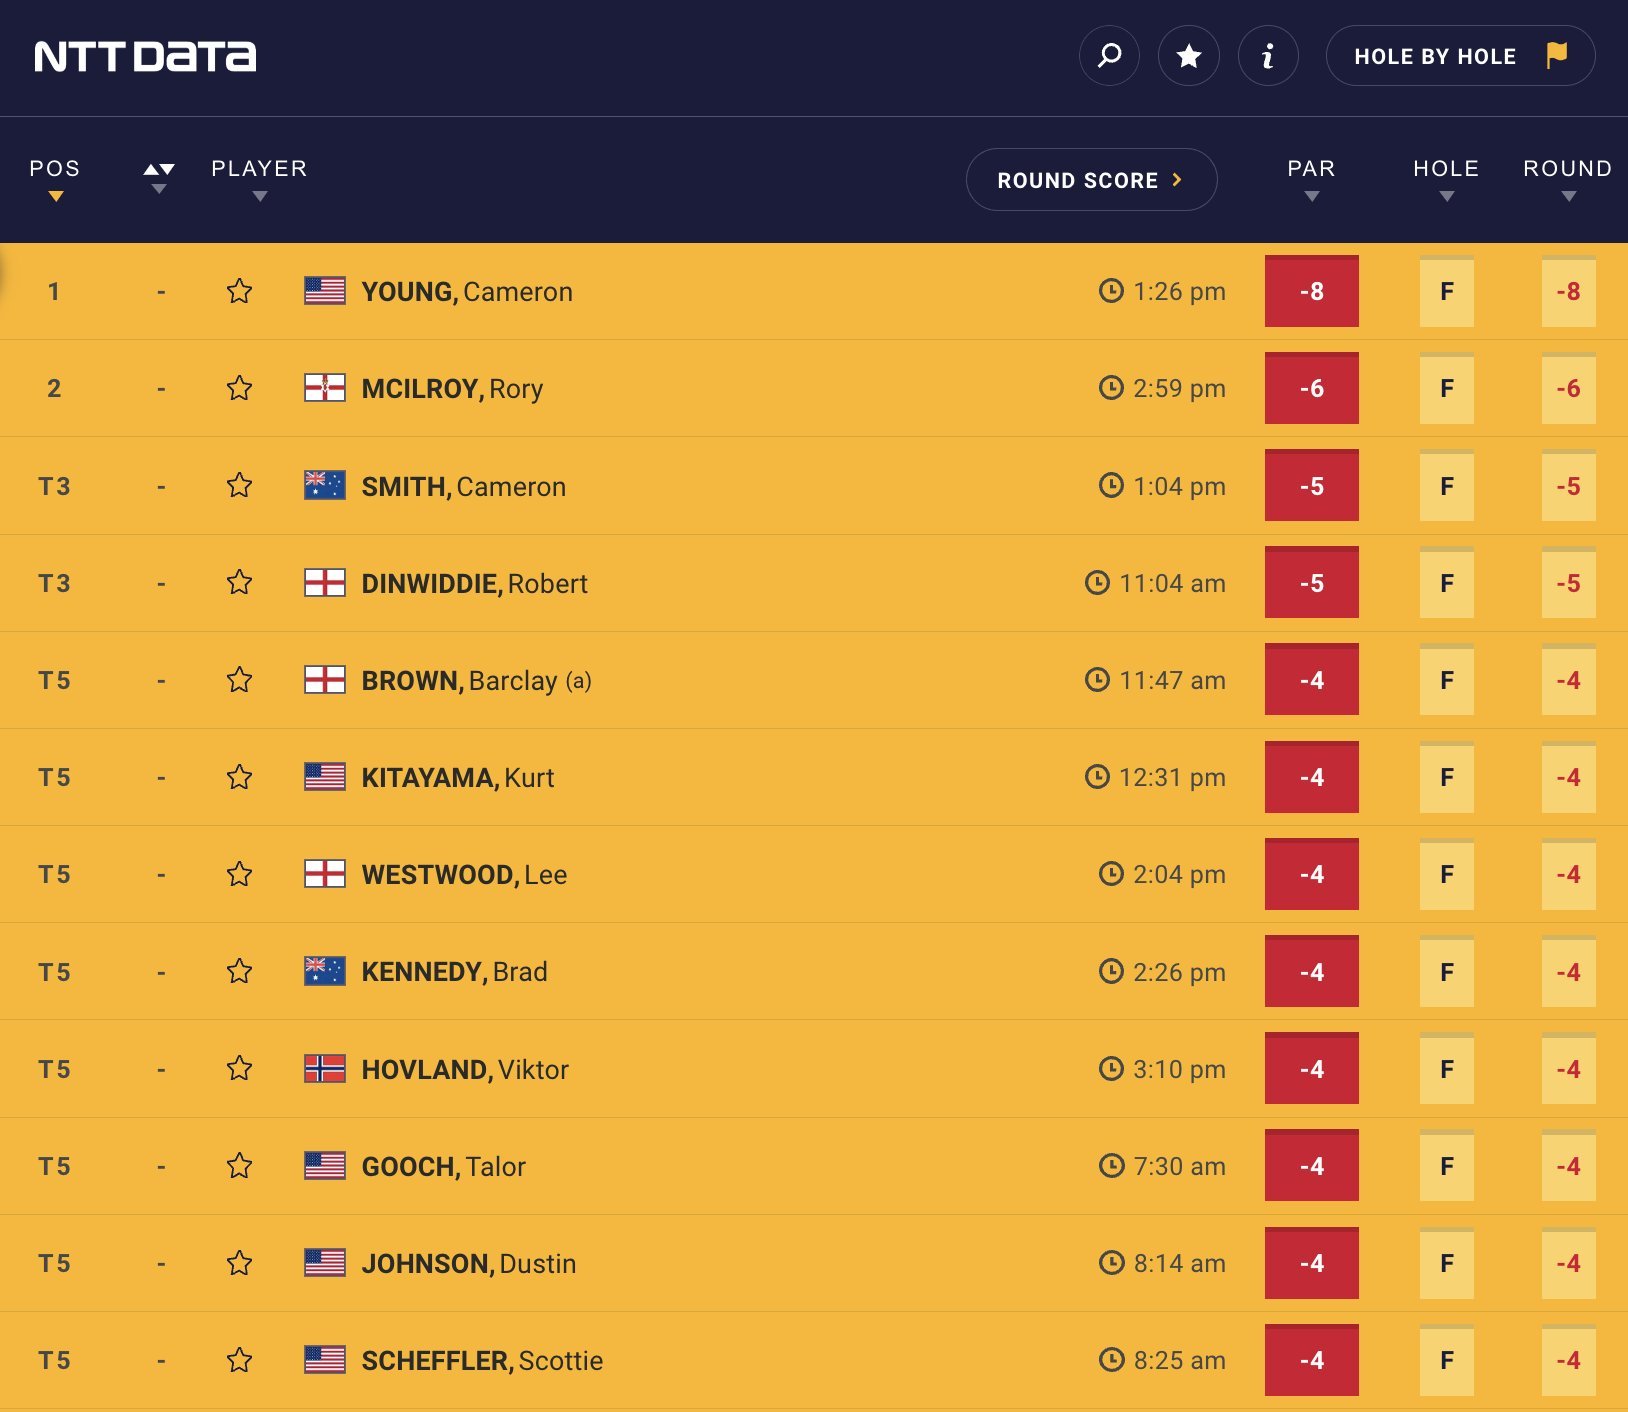The image size is (1628, 1412).
Task: Open Dustin Johnson's player row
Action: [468, 1264]
